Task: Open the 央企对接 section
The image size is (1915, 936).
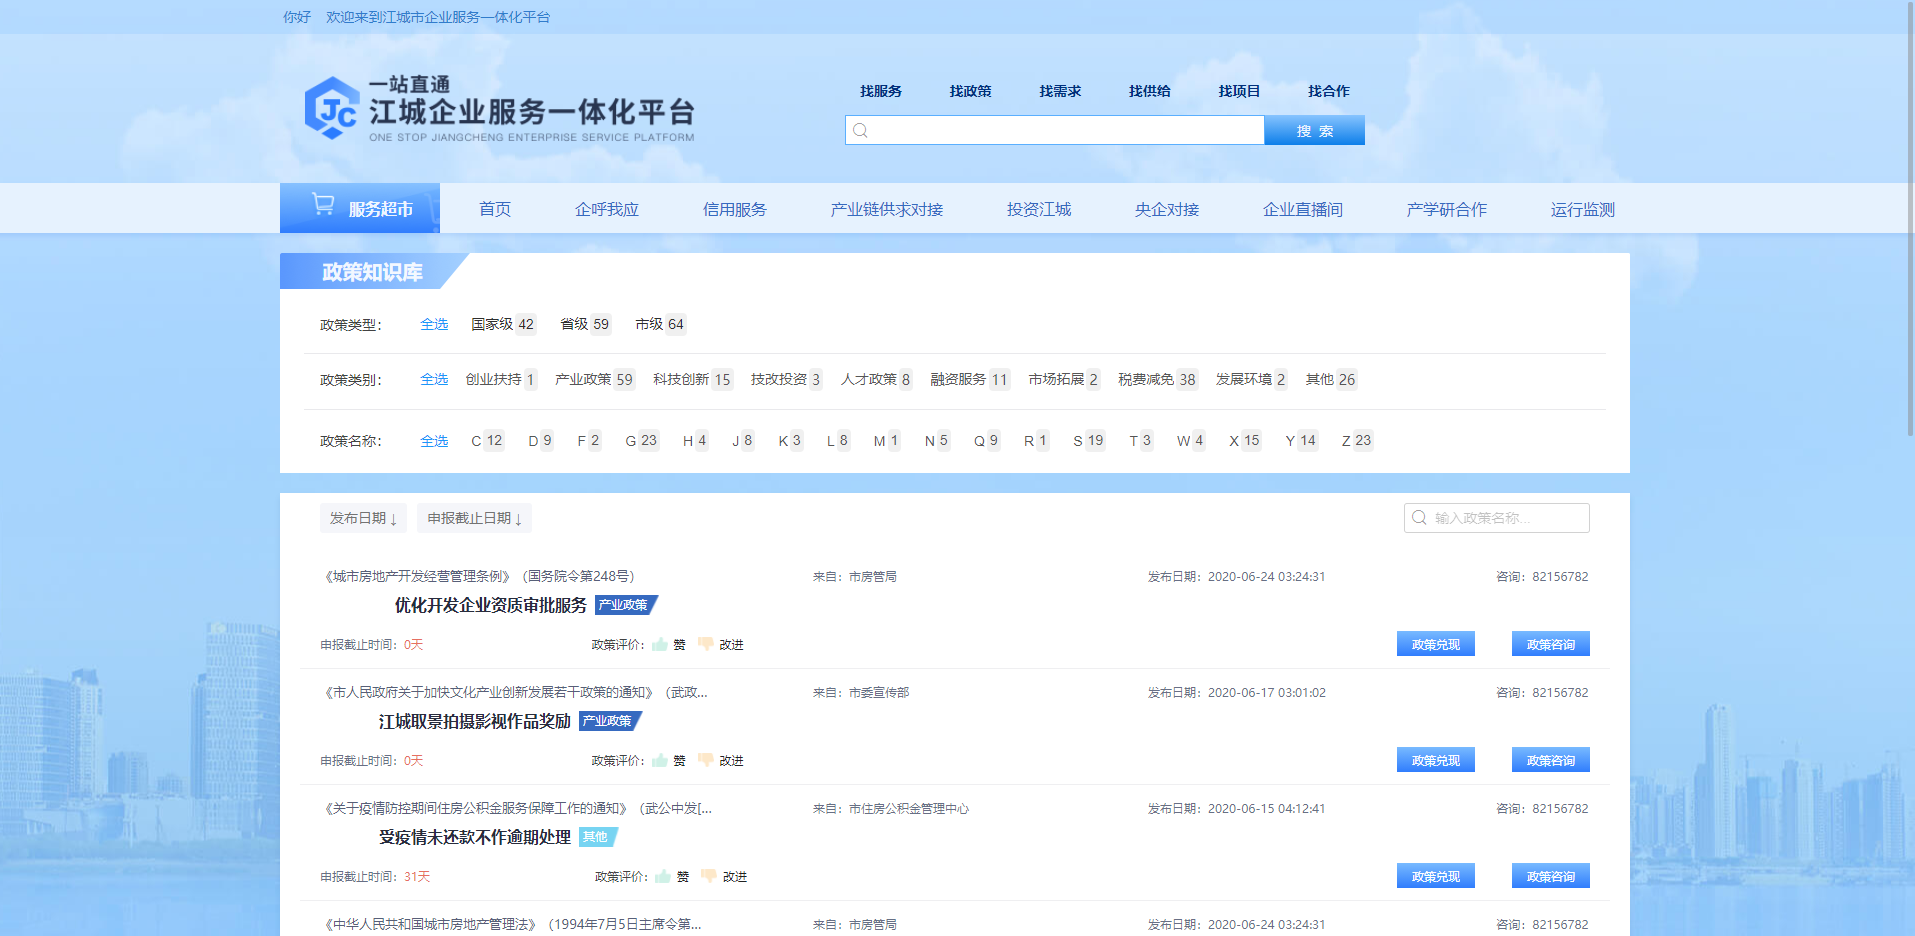Action: click(1166, 209)
